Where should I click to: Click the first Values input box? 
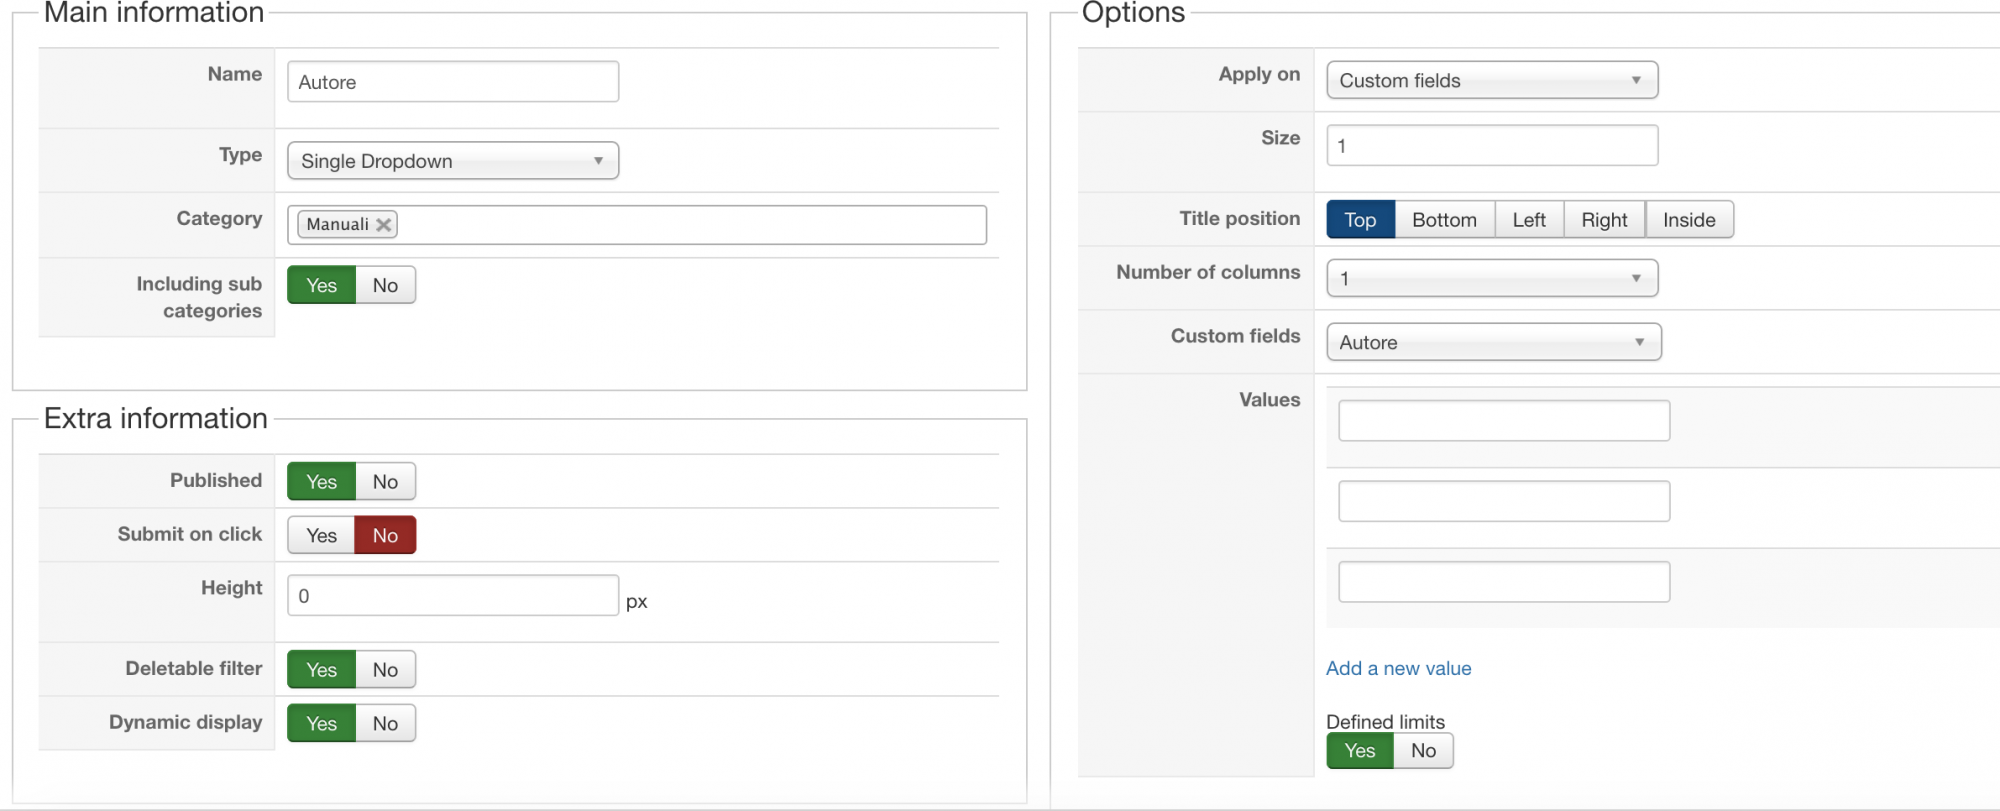coord(1503,421)
